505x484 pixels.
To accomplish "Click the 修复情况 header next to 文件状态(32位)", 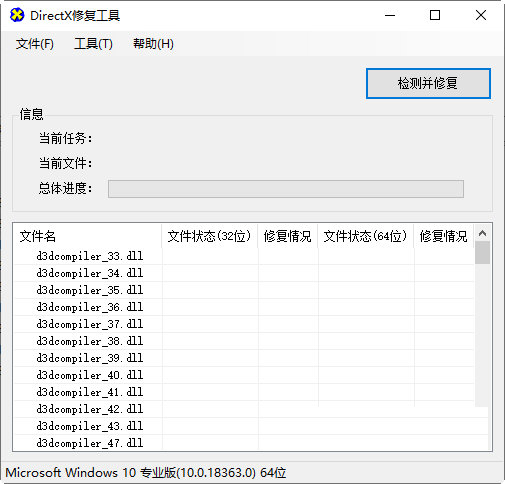I will click(x=287, y=236).
